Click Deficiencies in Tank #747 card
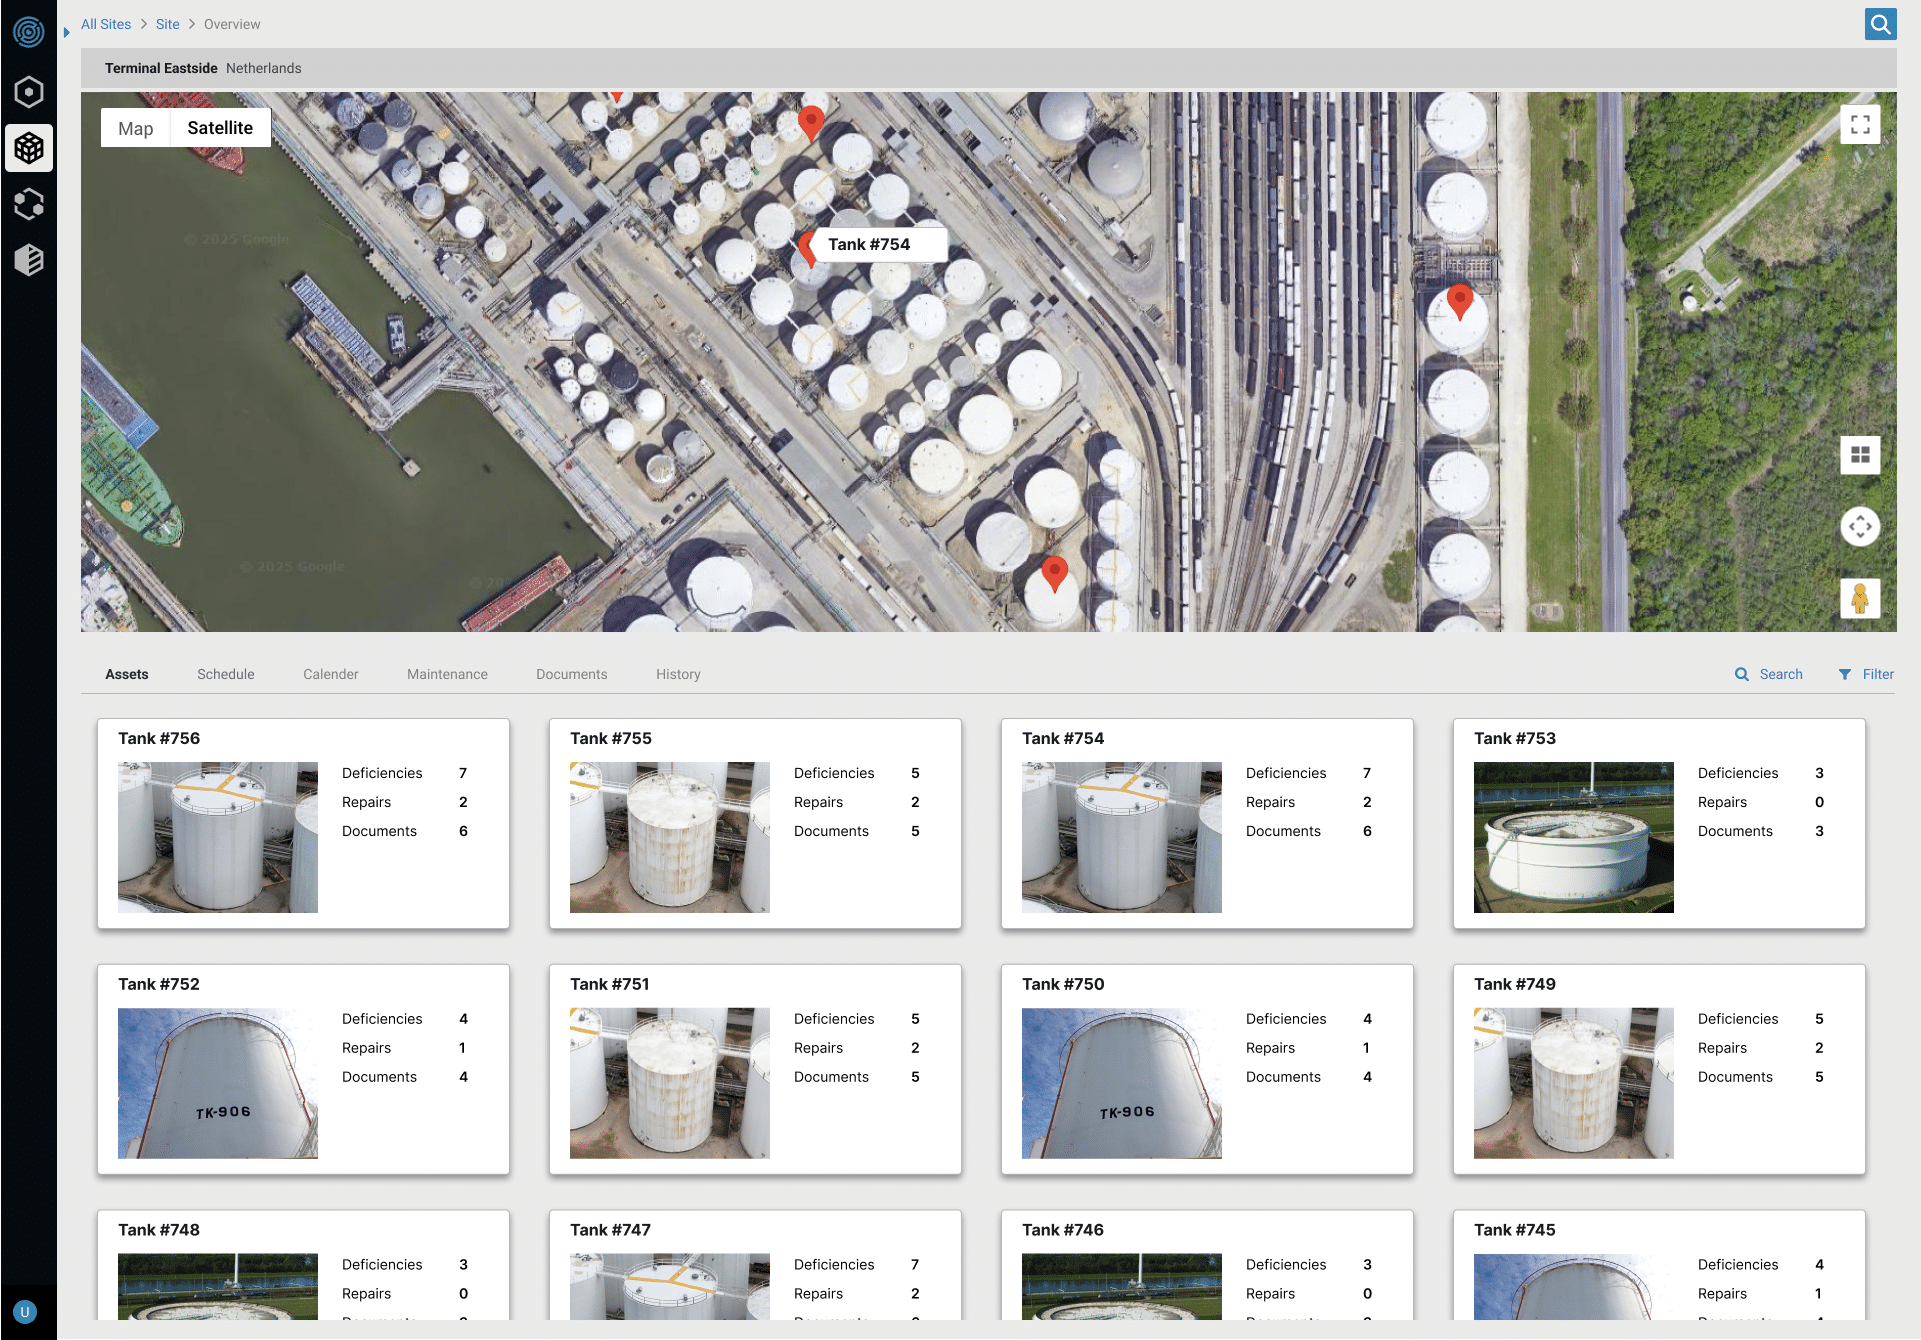 click(x=834, y=1265)
